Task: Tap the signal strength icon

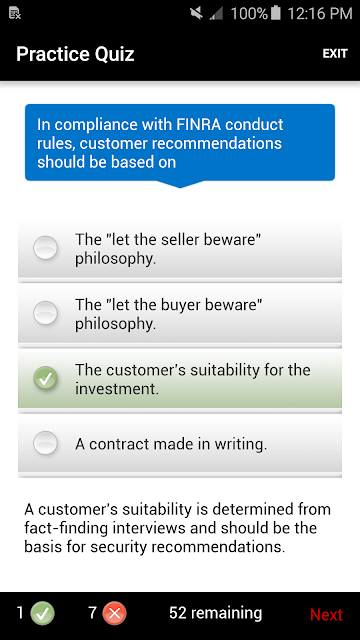Action: (216, 13)
